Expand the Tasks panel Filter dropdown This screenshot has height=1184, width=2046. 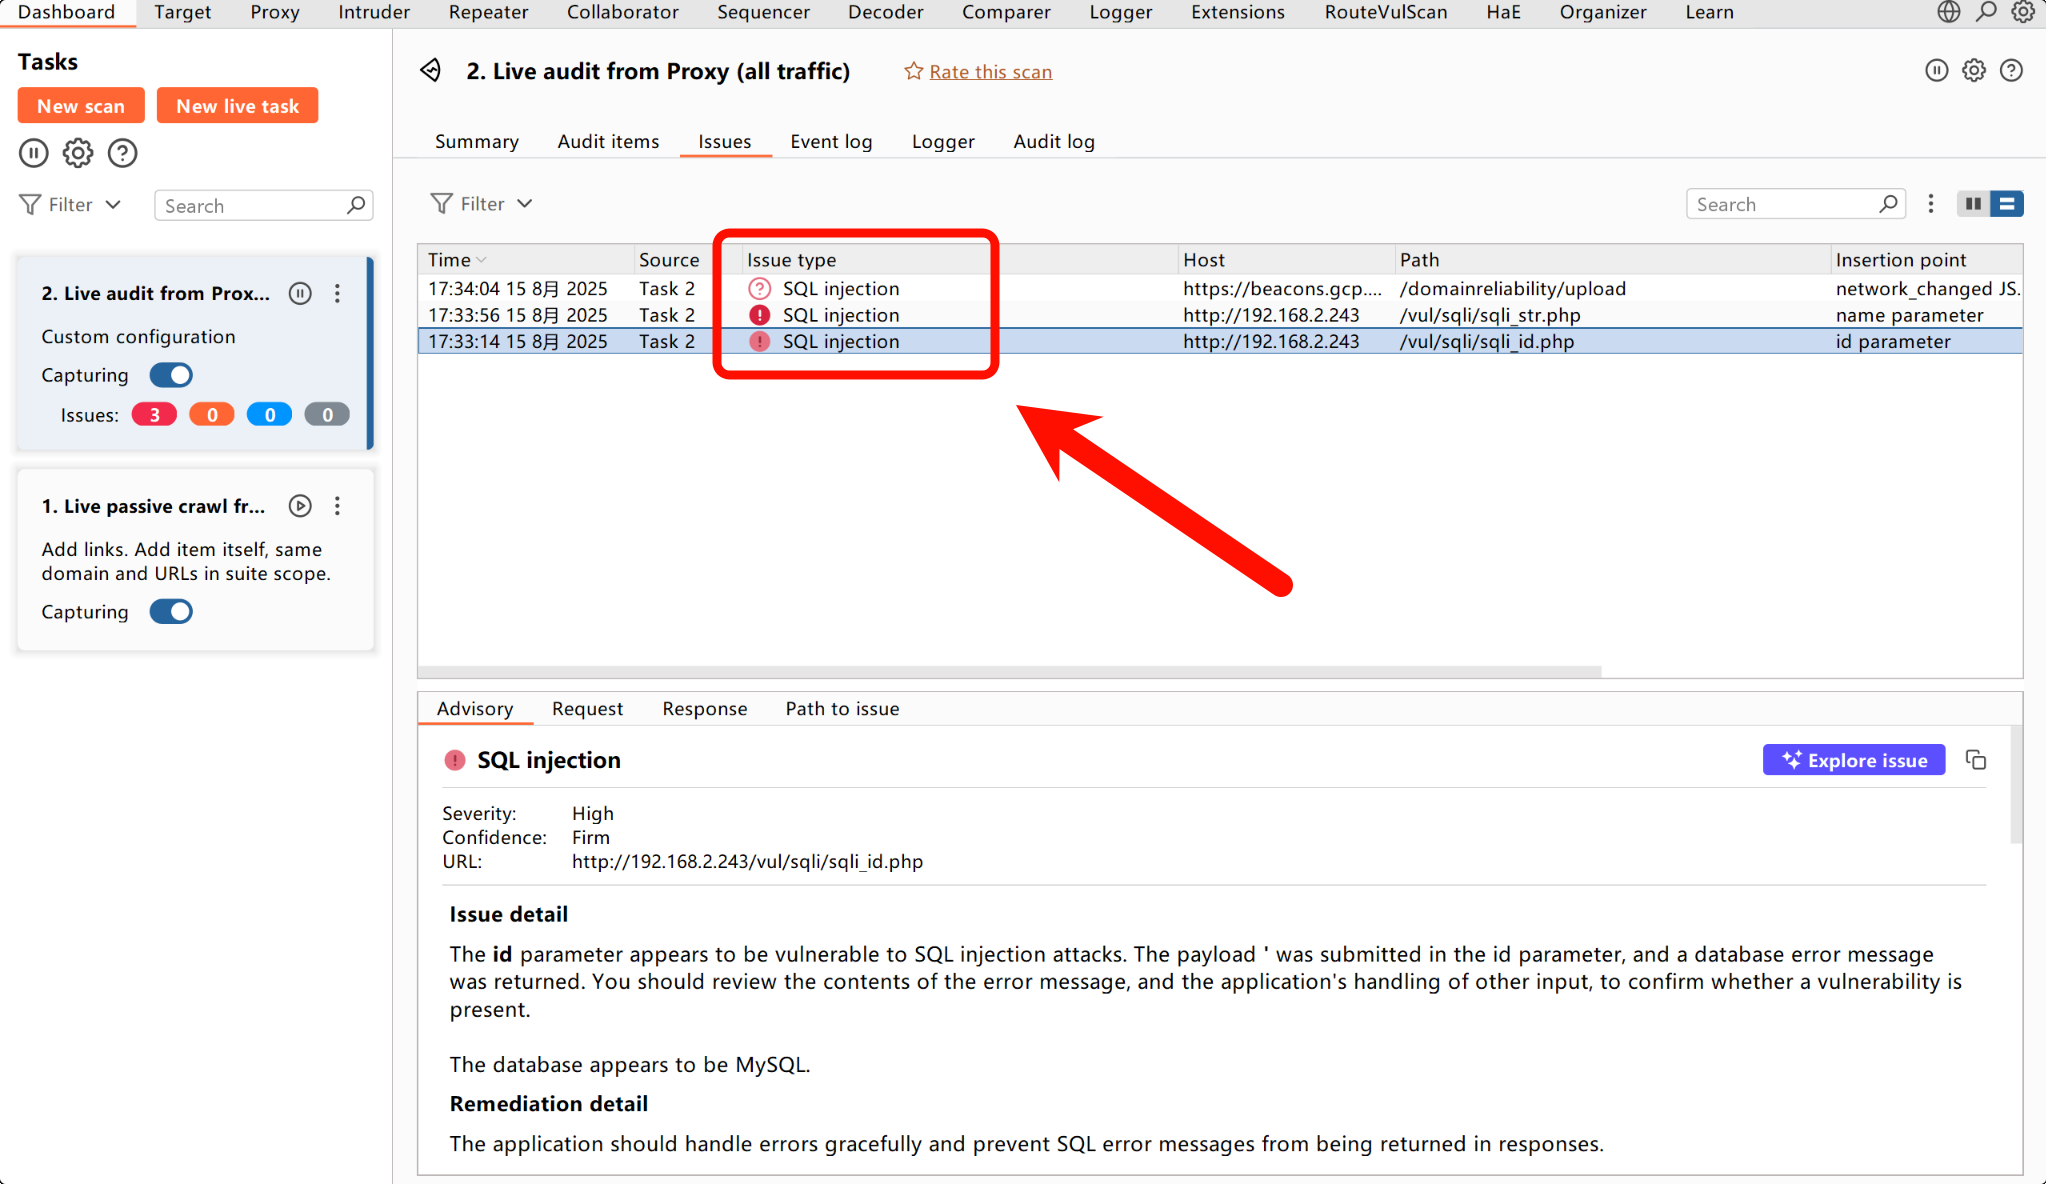click(x=72, y=205)
